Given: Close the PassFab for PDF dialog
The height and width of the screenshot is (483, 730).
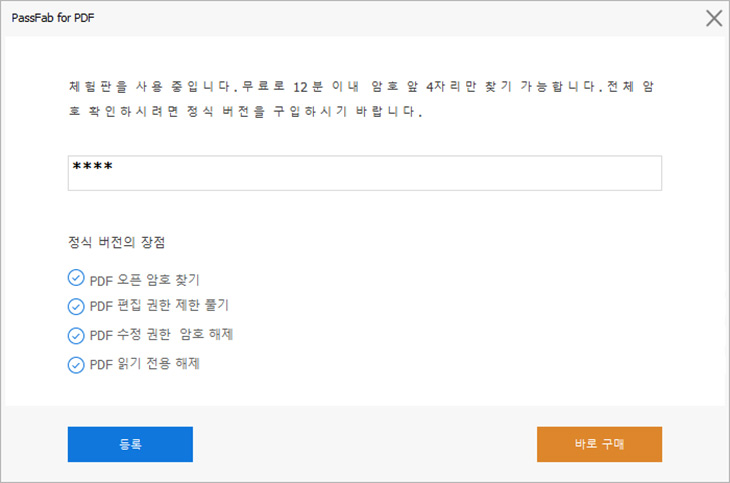Looking at the screenshot, I should click(x=714, y=18).
